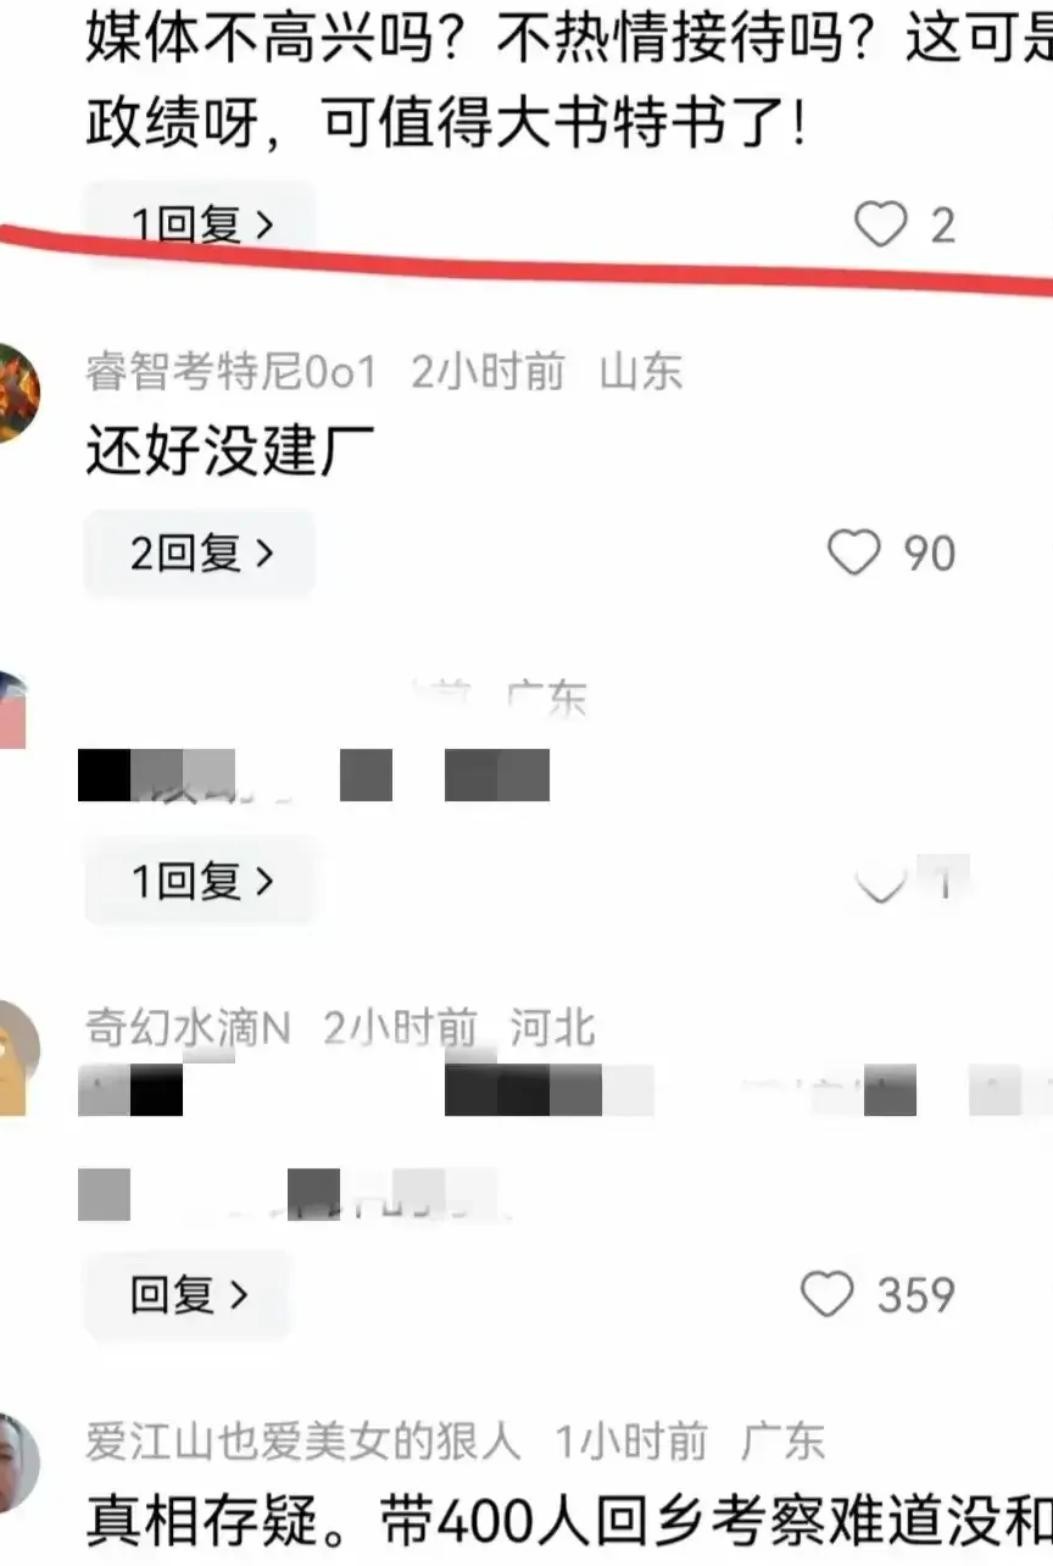Open username 睿智考特尼0o1
Viewport: 1053px width, 1566px height.
(x=231, y=372)
